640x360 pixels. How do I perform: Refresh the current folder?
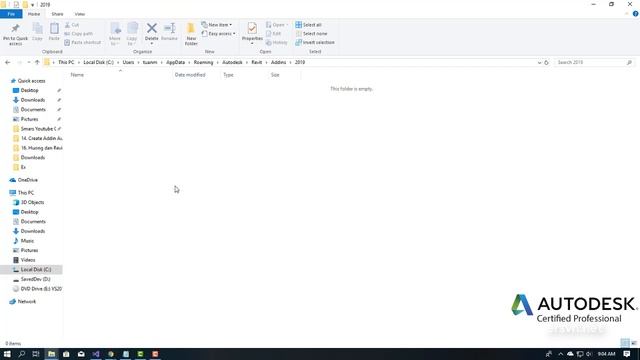coord(547,63)
